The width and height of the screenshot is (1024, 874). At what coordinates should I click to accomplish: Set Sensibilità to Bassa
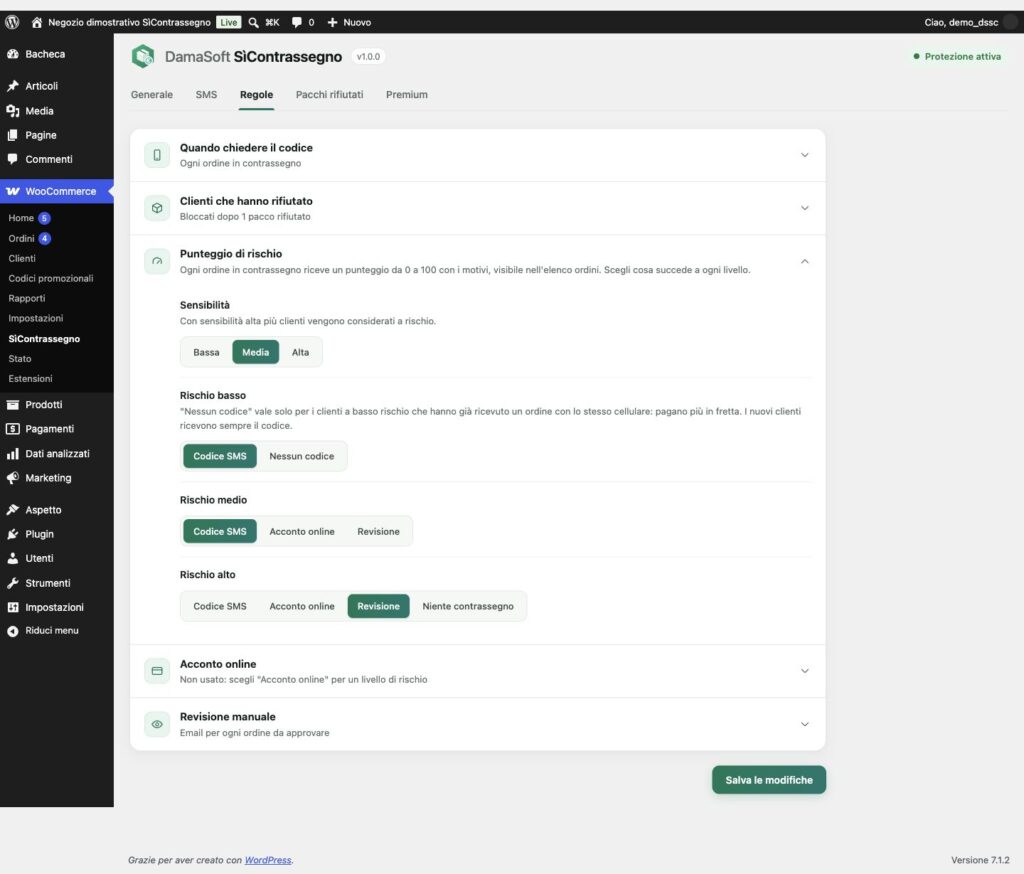click(x=206, y=352)
